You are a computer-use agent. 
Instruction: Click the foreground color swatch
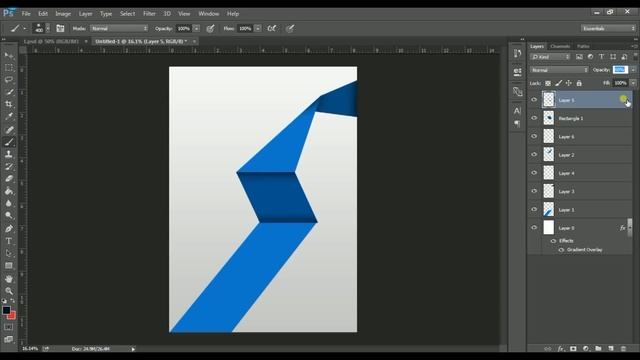[6, 310]
